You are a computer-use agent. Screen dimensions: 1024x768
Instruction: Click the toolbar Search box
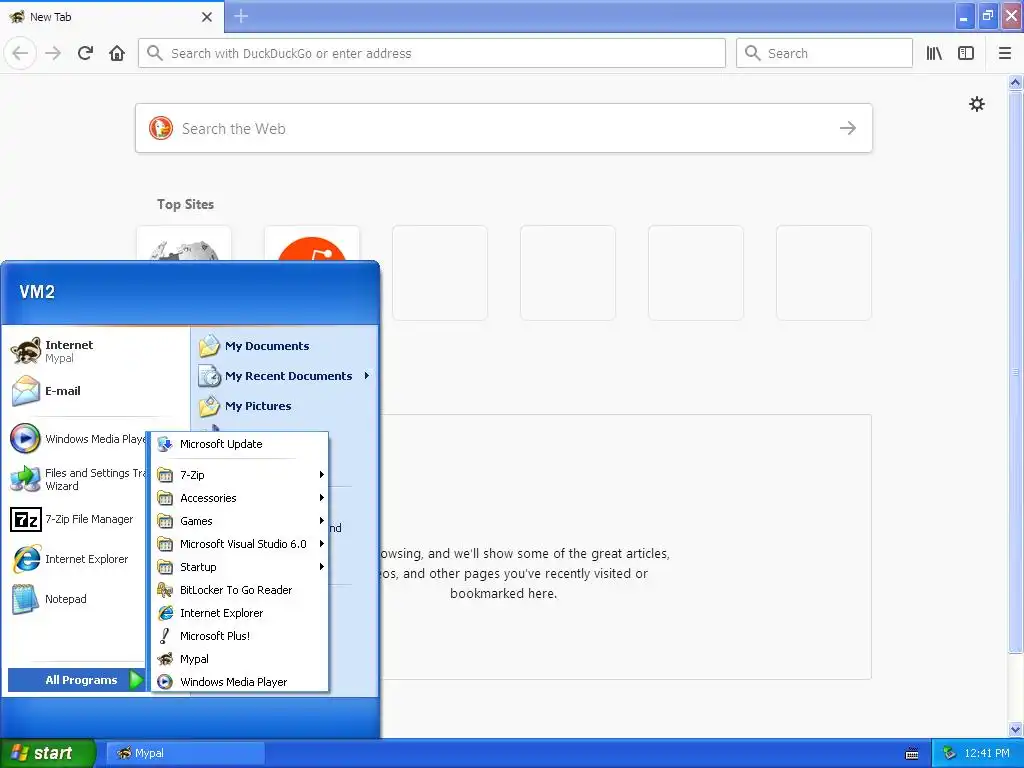[x=824, y=53]
